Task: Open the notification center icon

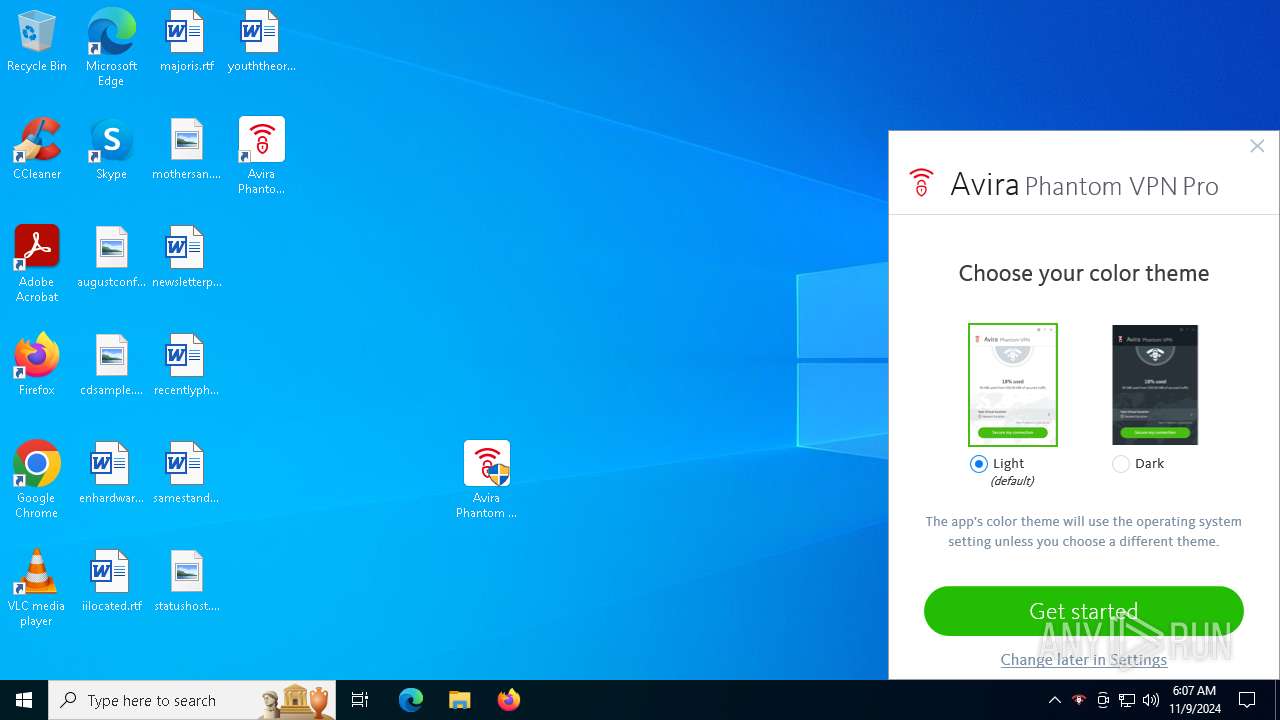Action: pos(1247,700)
